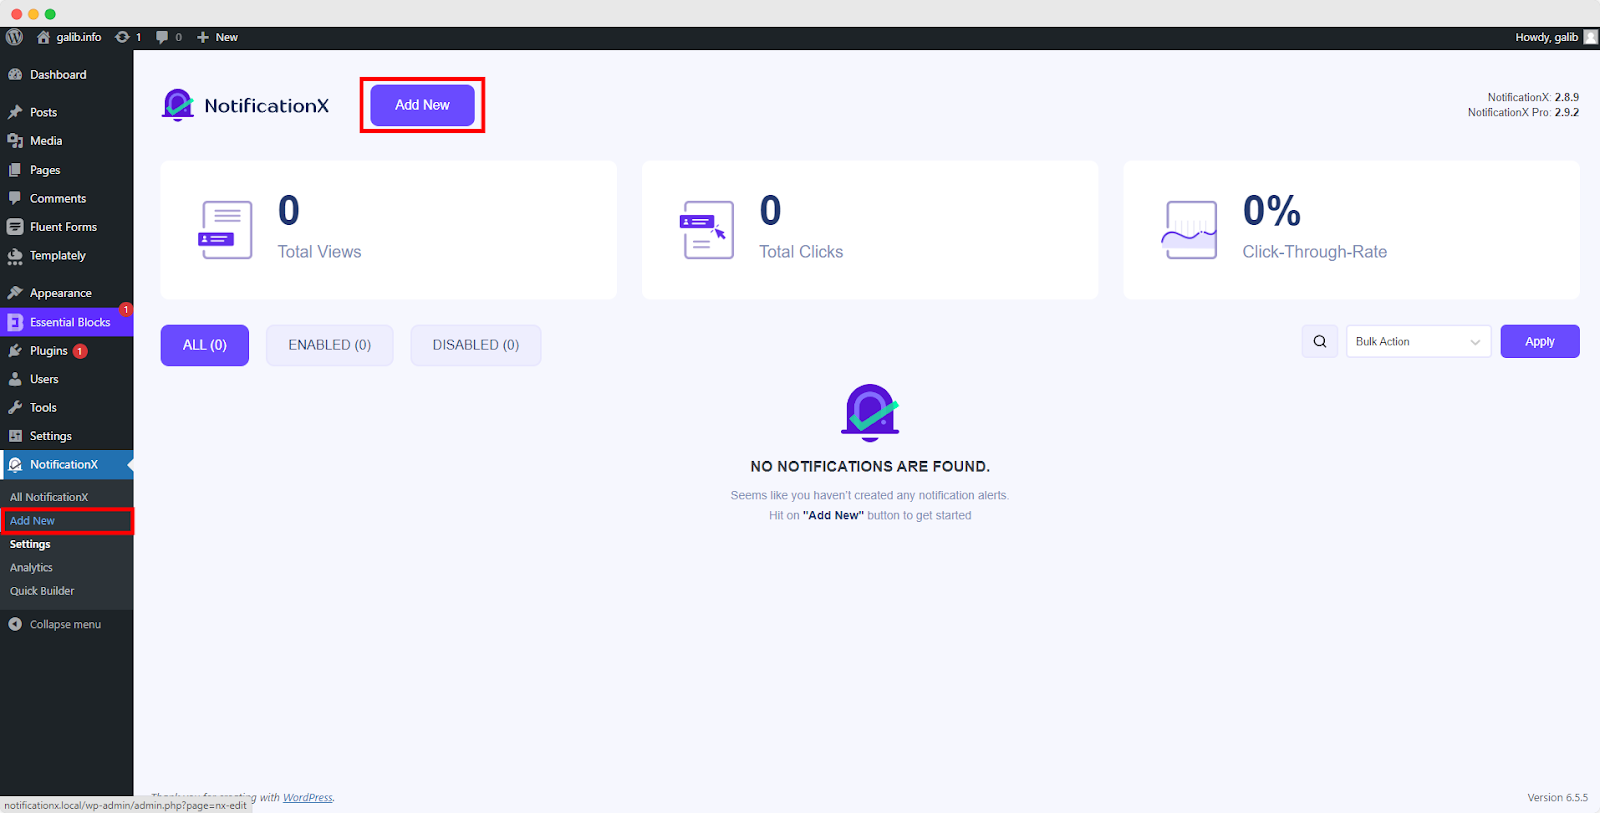Open the galib.info site home link

(x=69, y=37)
